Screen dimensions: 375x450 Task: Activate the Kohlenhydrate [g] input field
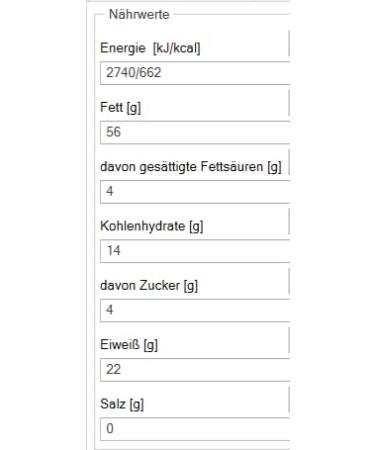coord(195,251)
